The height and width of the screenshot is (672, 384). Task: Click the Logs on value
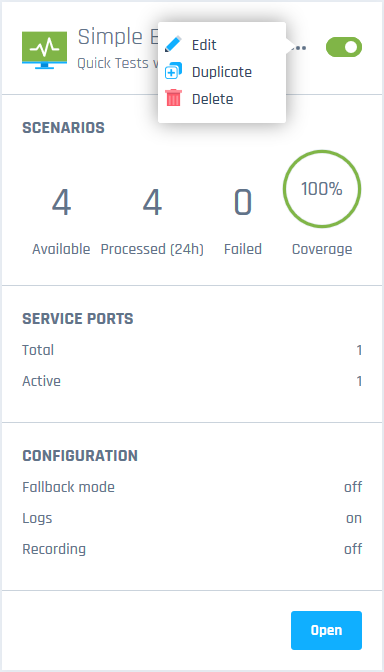(x=354, y=518)
